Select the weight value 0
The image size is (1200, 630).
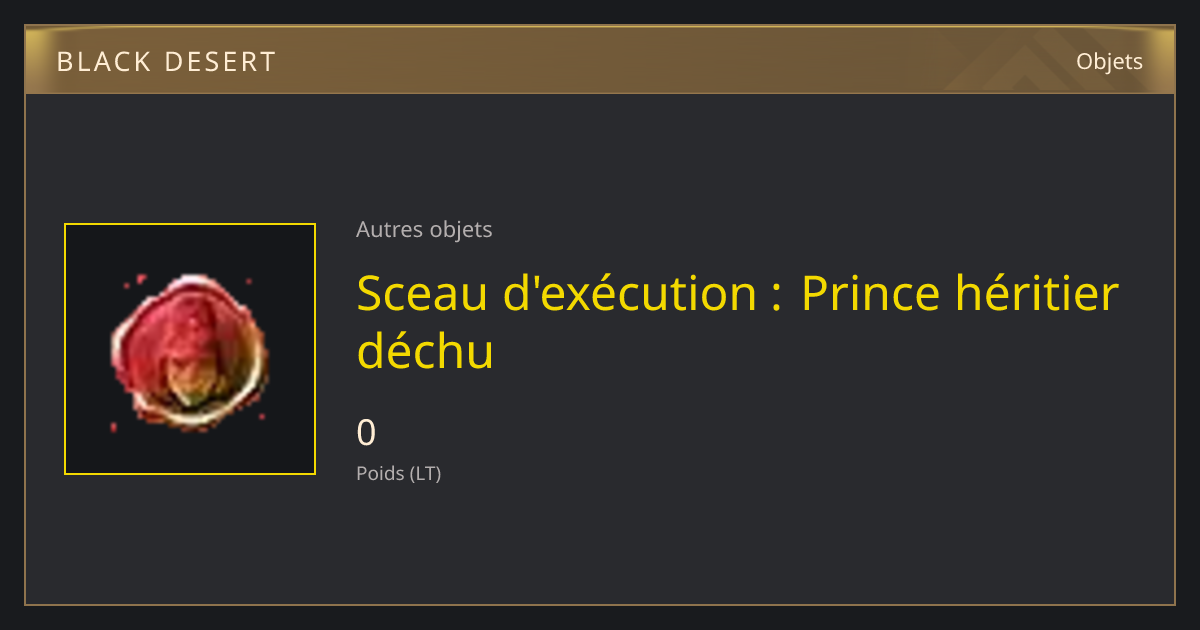pyautogui.click(x=366, y=432)
